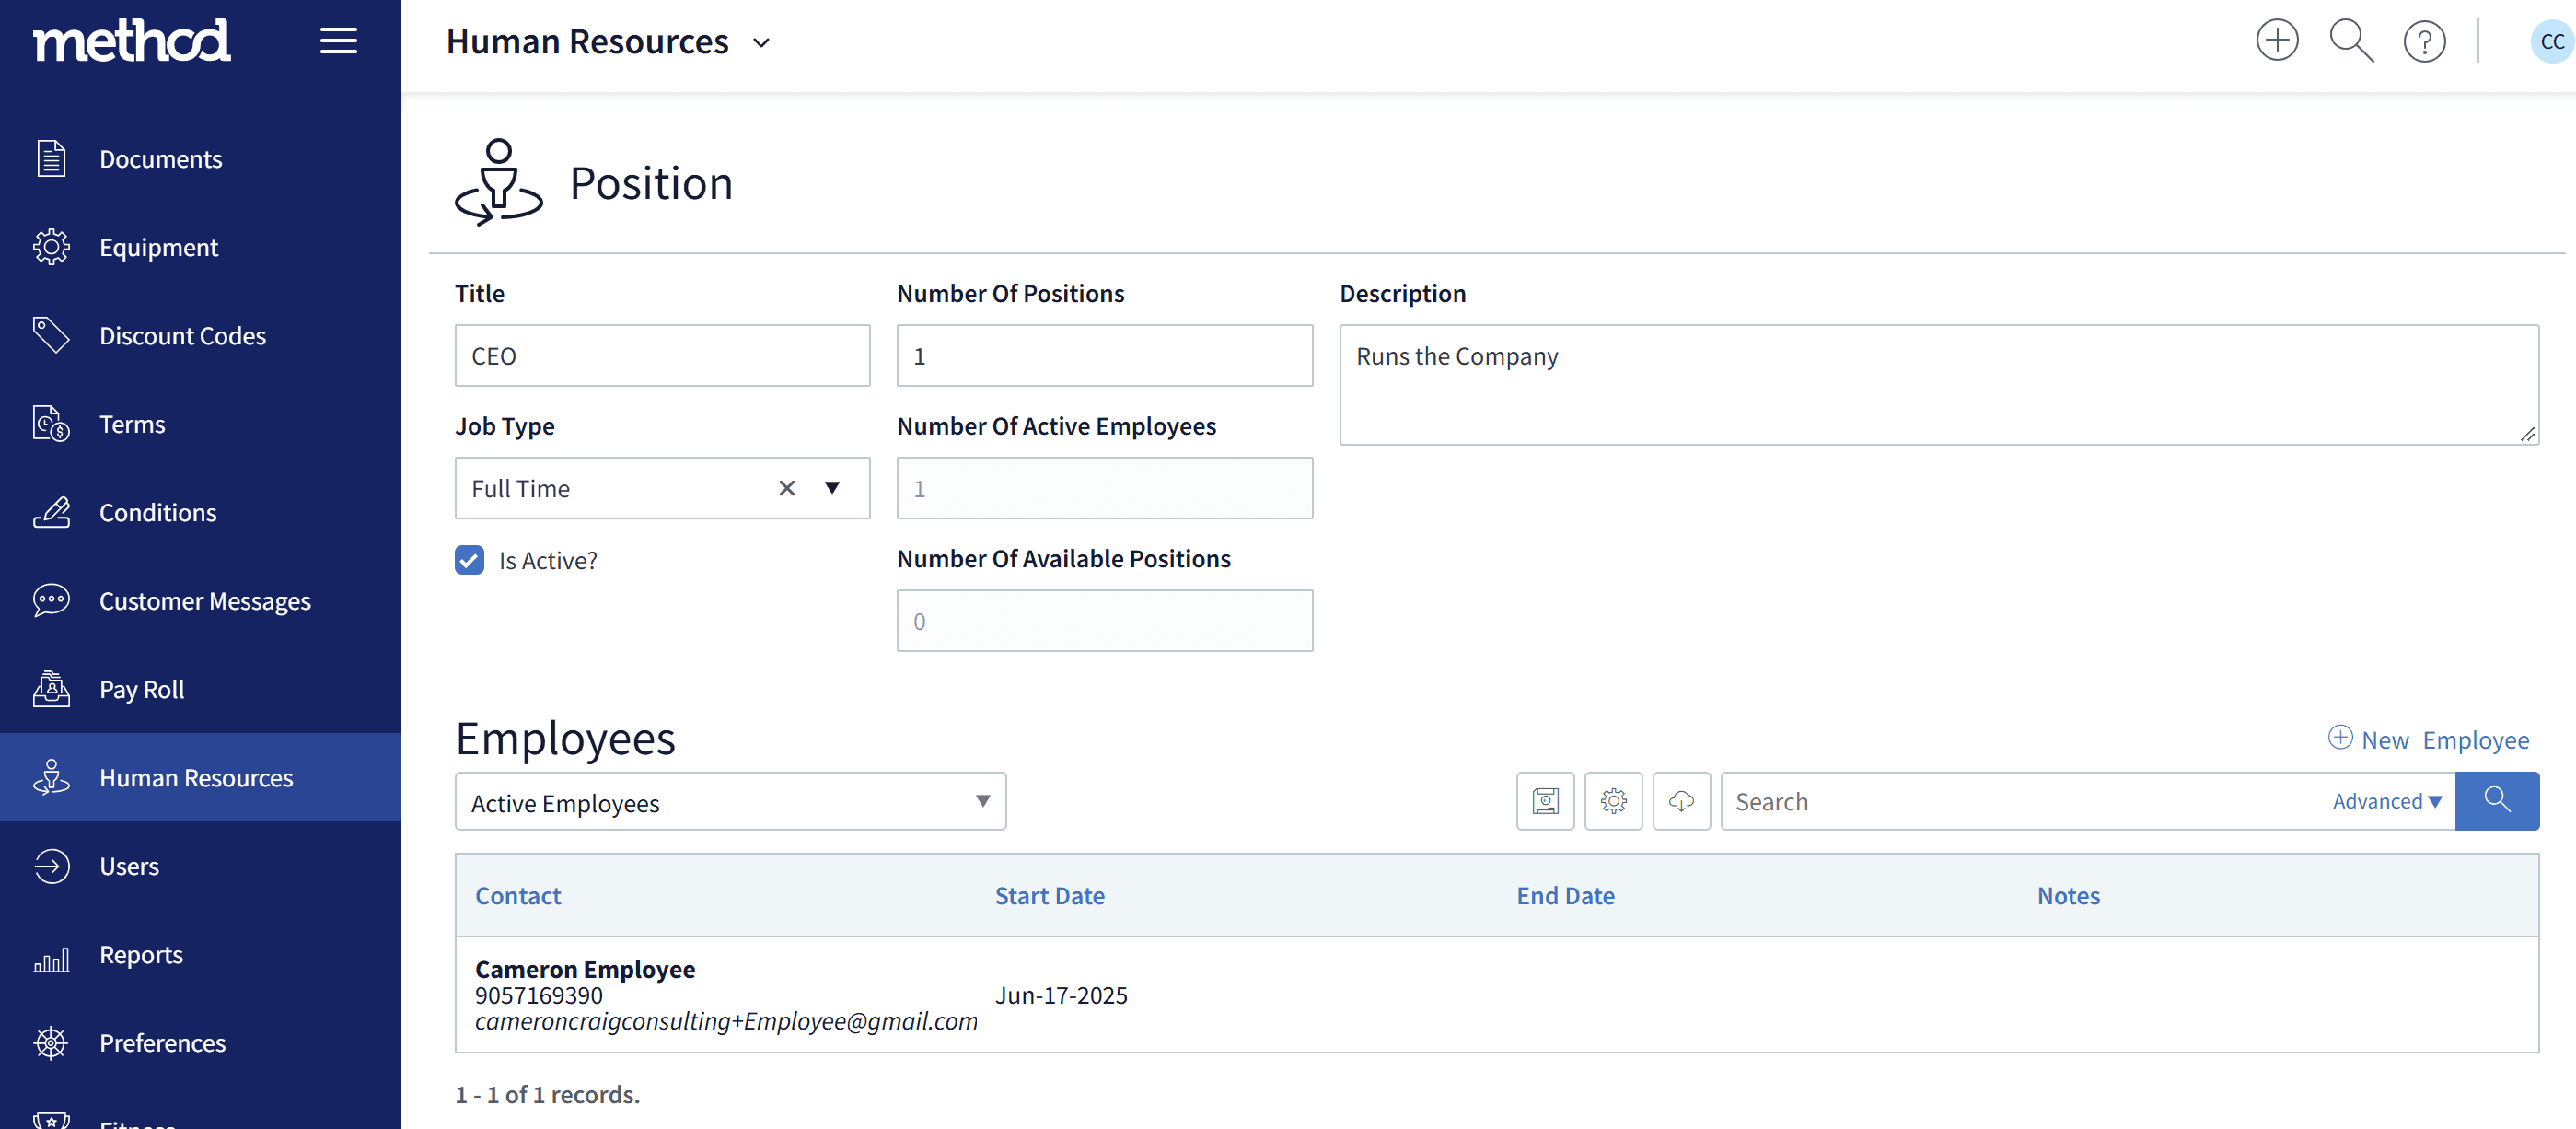Click the CC user avatar
2576x1129 pixels.
point(2551,41)
